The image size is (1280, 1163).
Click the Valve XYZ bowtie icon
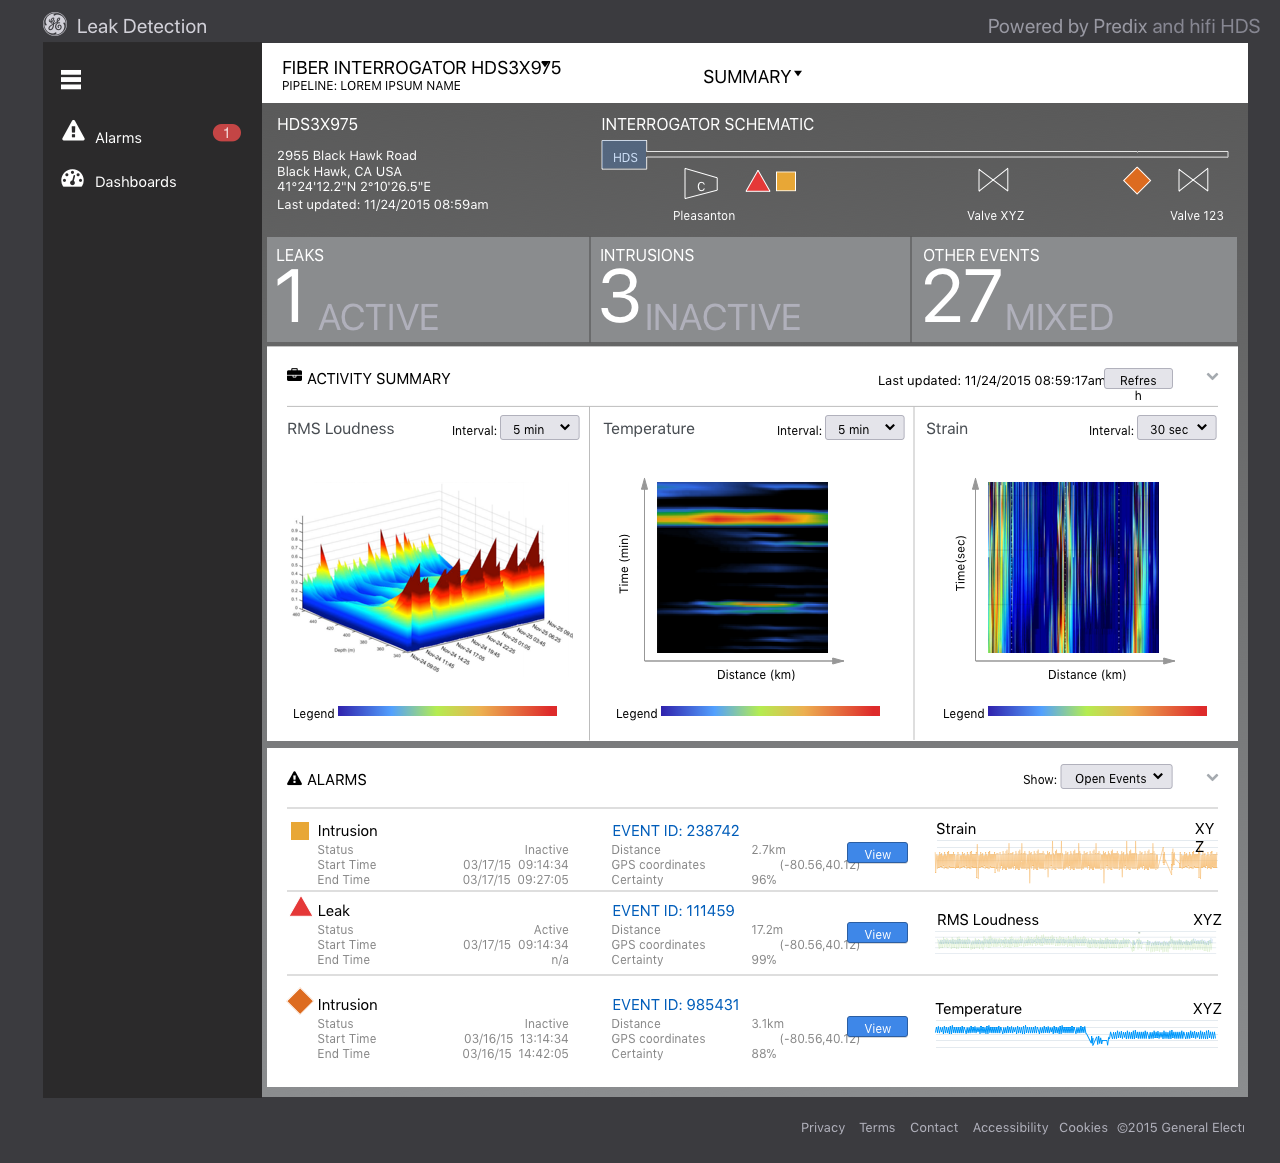coord(993,180)
